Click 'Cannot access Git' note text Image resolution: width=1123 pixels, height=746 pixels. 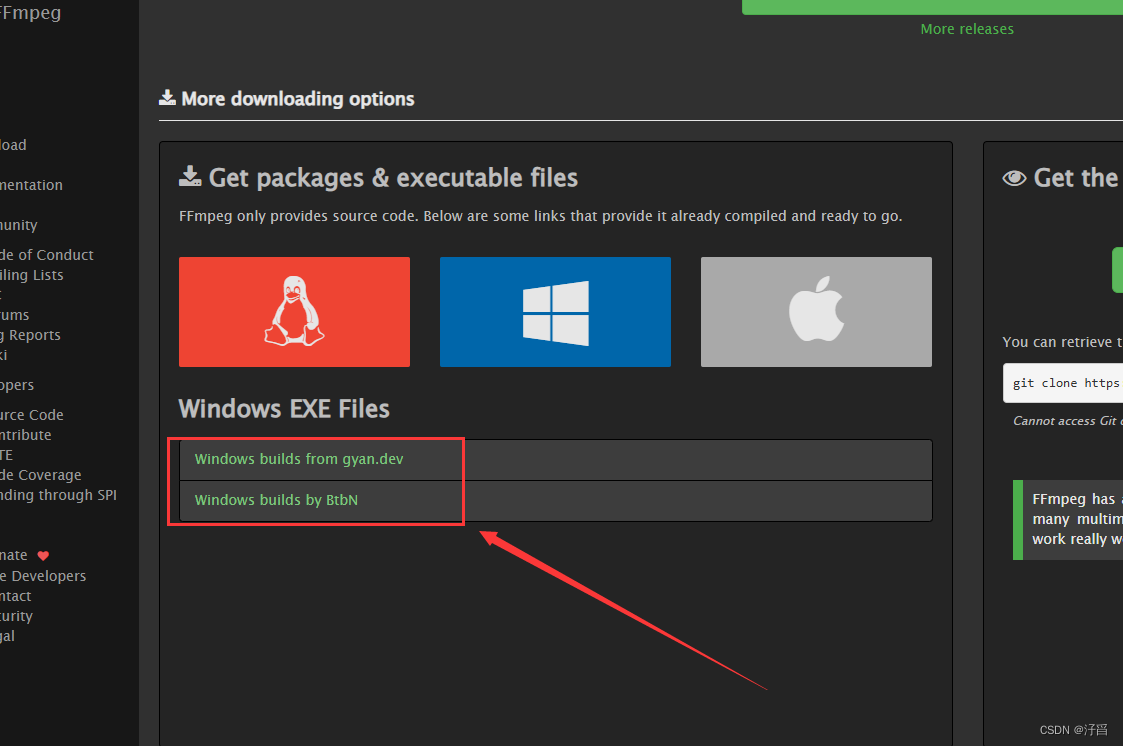[1068, 421]
